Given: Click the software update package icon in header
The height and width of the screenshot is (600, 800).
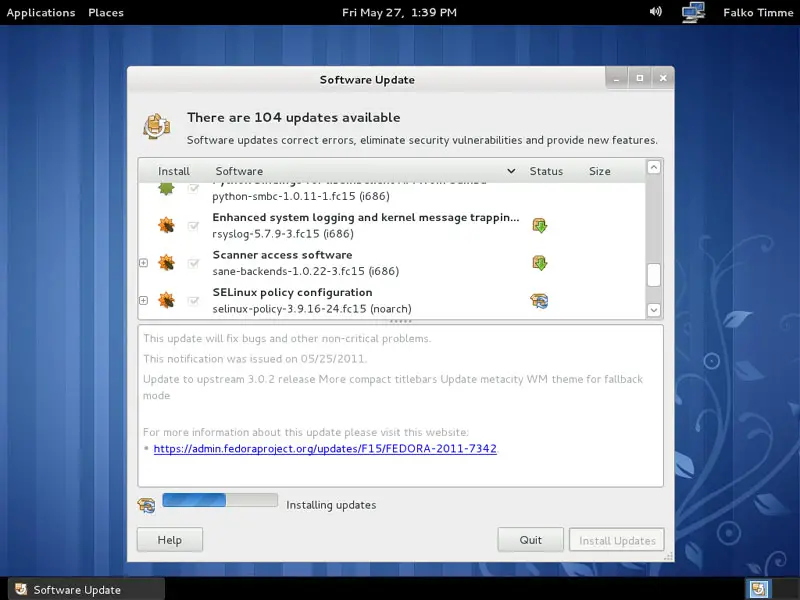Looking at the screenshot, I should point(157,126).
